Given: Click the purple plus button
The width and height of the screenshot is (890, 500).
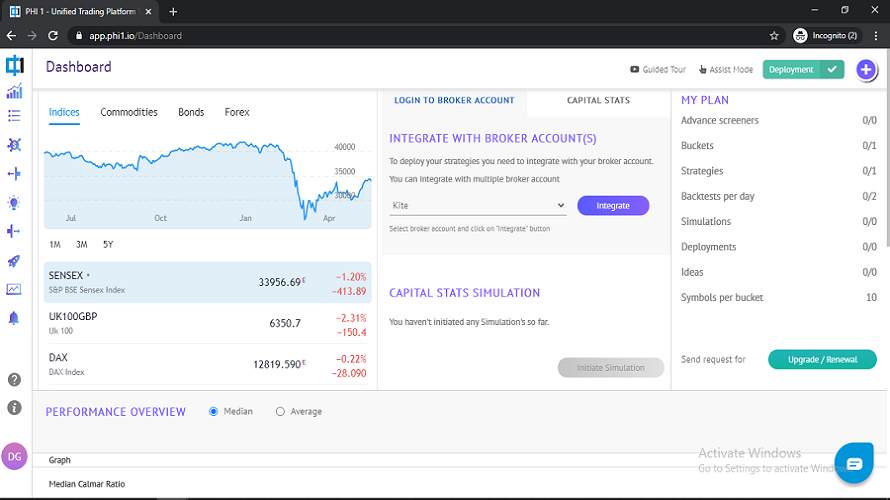Looking at the screenshot, I should click(866, 70).
